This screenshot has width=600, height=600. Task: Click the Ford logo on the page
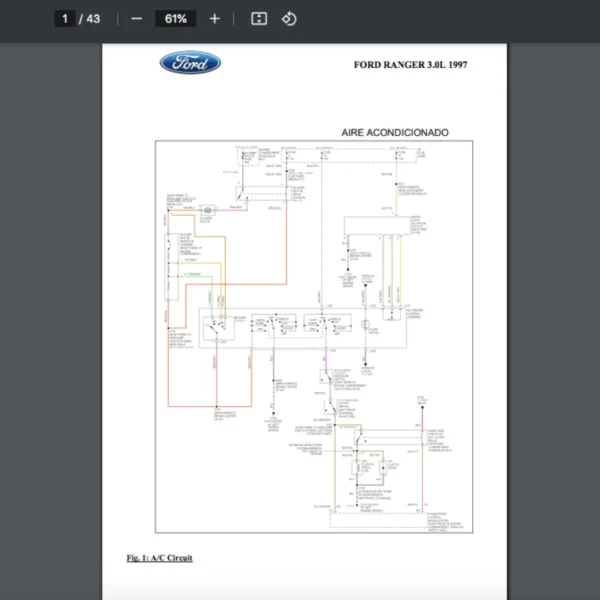(x=190, y=63)
